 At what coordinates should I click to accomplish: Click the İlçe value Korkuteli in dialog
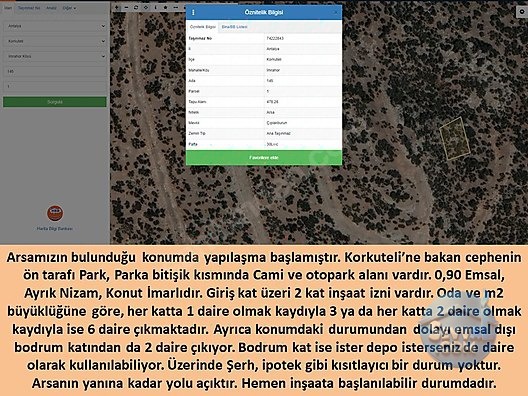[274, 60]
